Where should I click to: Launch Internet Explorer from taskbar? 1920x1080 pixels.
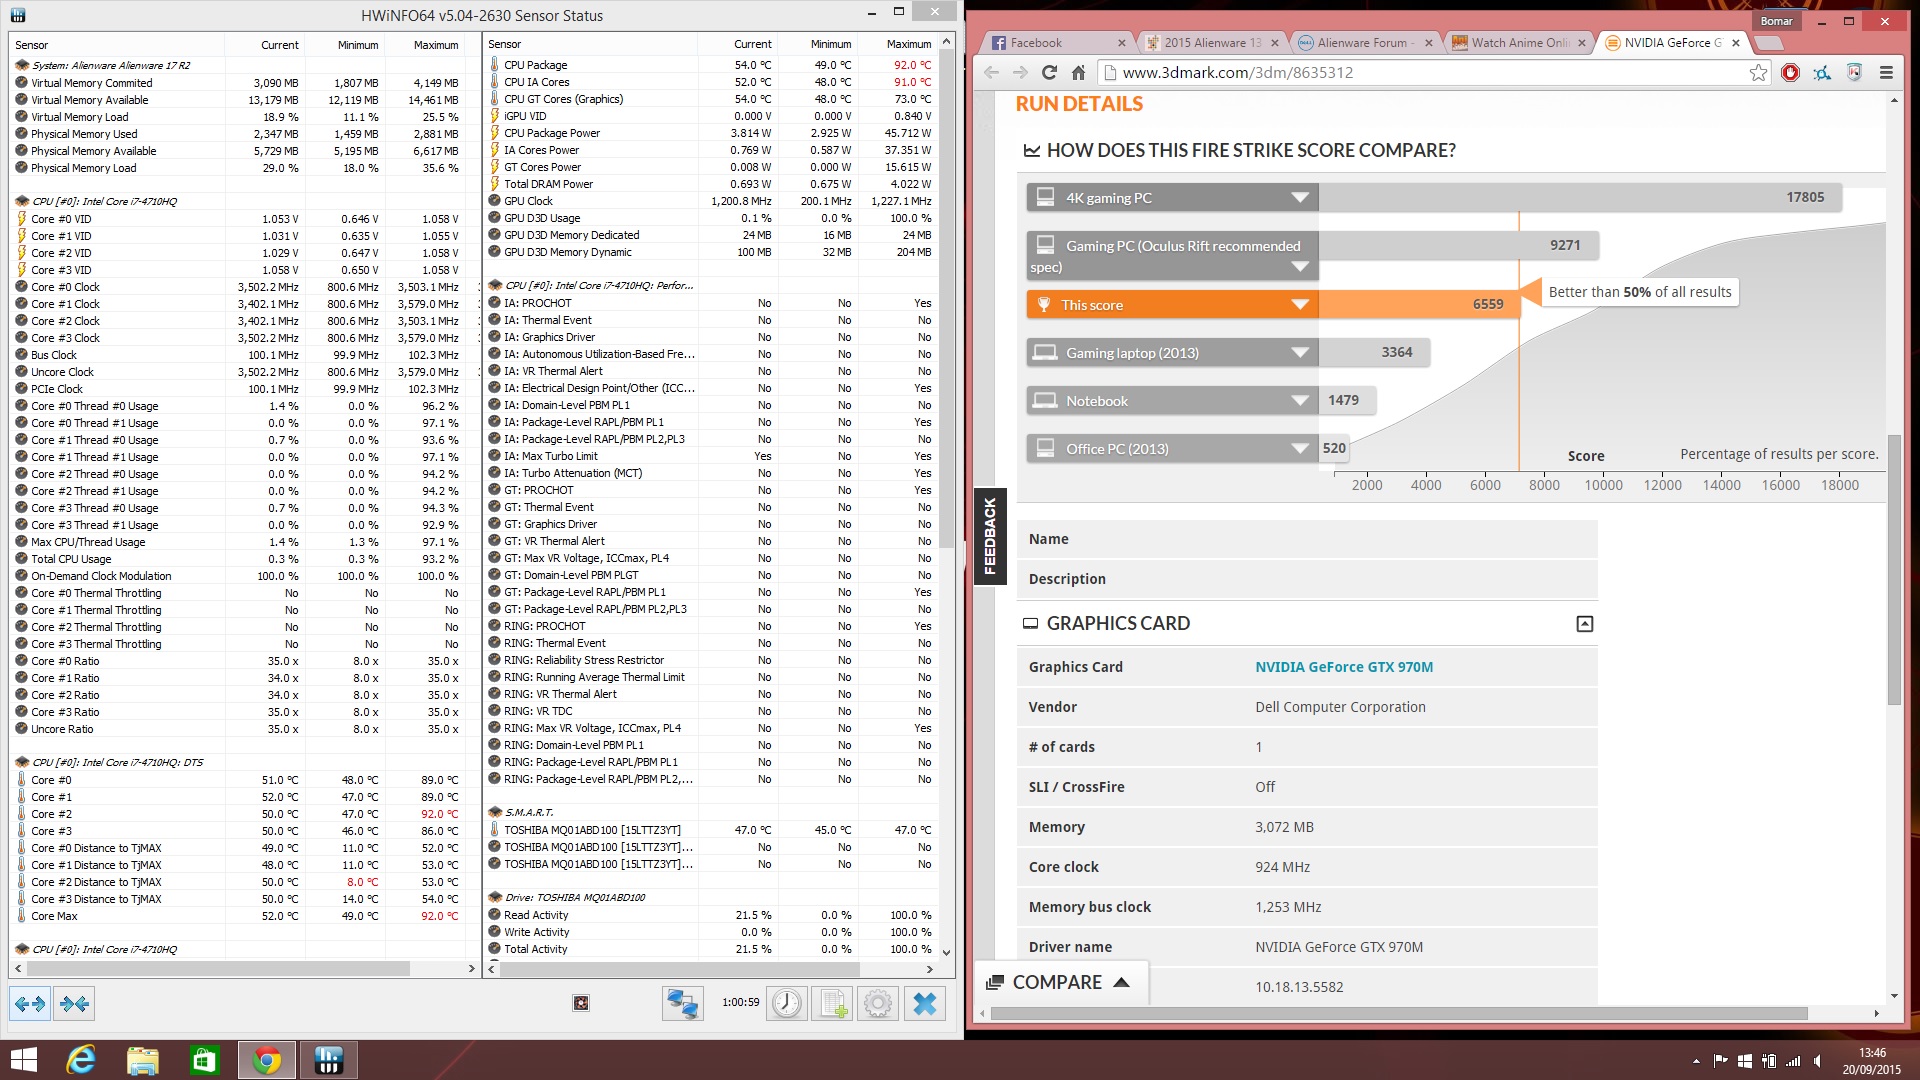[81, 1060]
